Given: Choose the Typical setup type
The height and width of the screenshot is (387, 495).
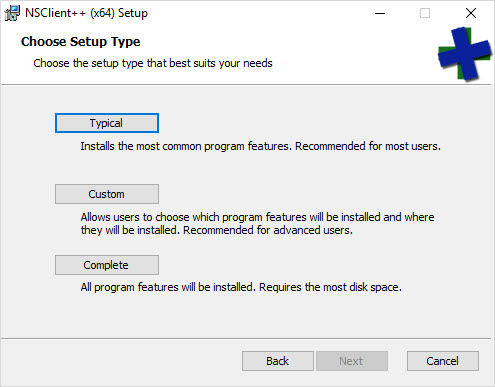Looking at the screenshot, I should 107,123.
